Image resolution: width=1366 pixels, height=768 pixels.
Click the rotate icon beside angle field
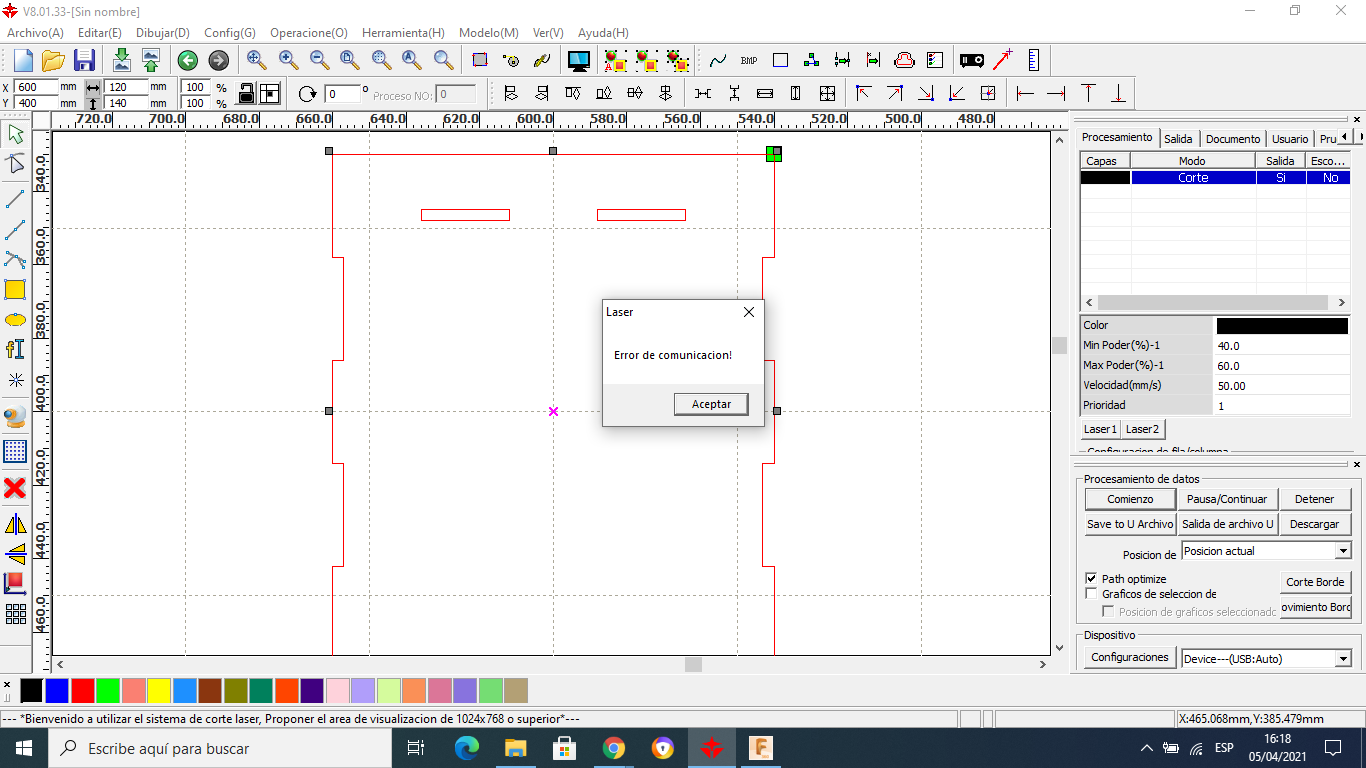308,94
